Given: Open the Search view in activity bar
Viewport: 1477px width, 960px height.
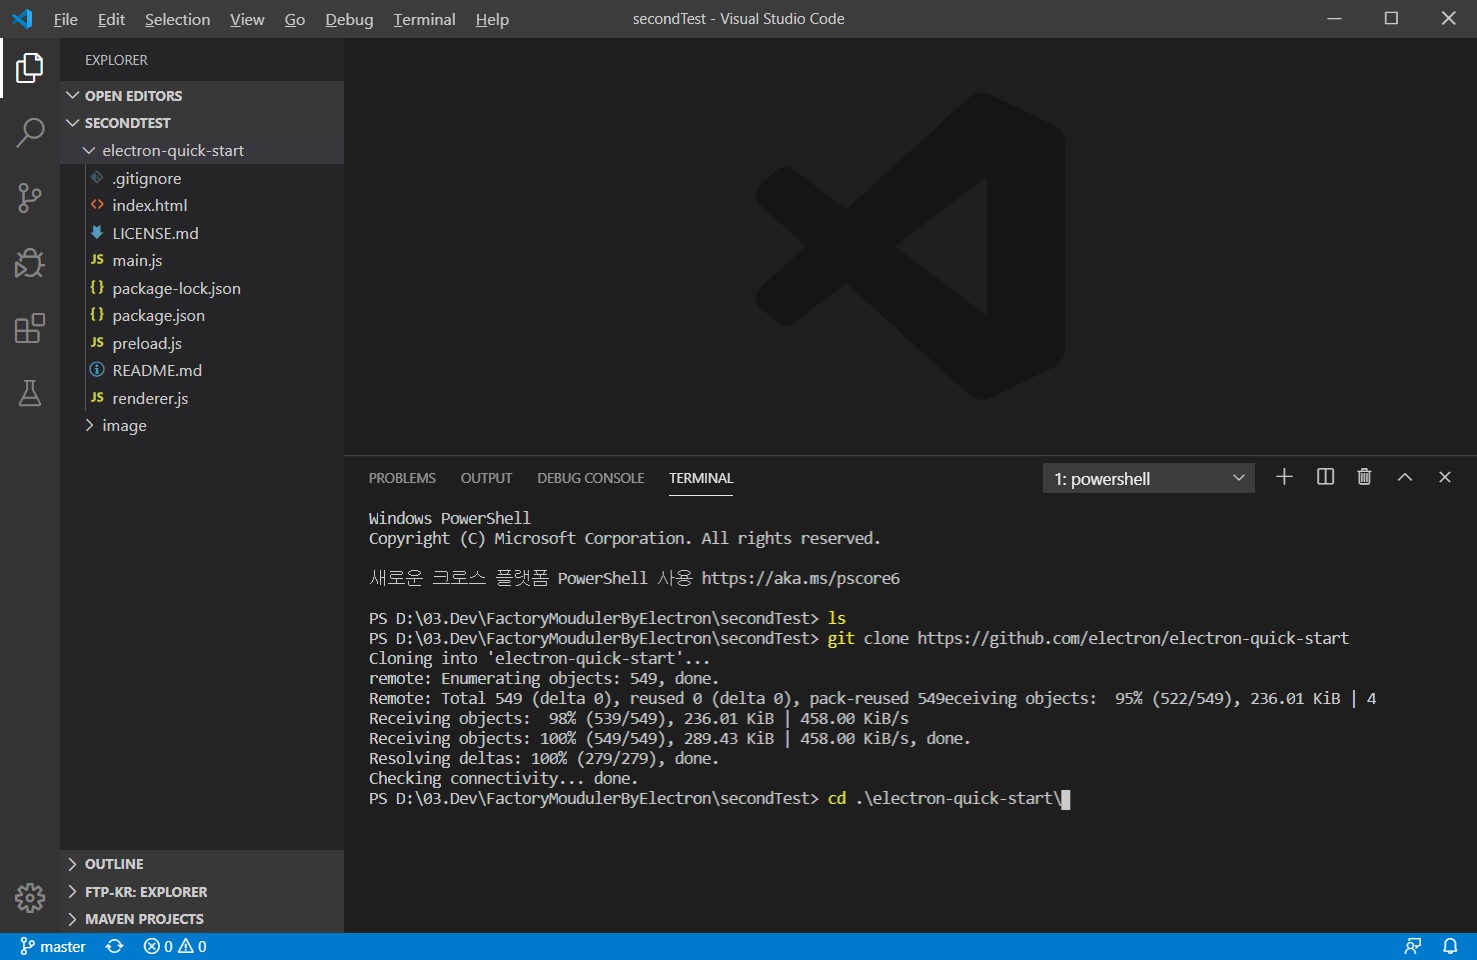Looking at the screenshot, I should 30,132.
